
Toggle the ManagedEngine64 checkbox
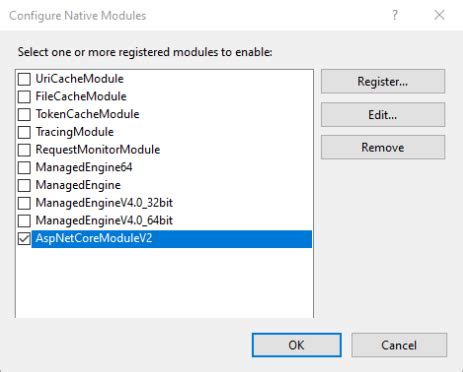pyautogui.click(x=24, y=168)
